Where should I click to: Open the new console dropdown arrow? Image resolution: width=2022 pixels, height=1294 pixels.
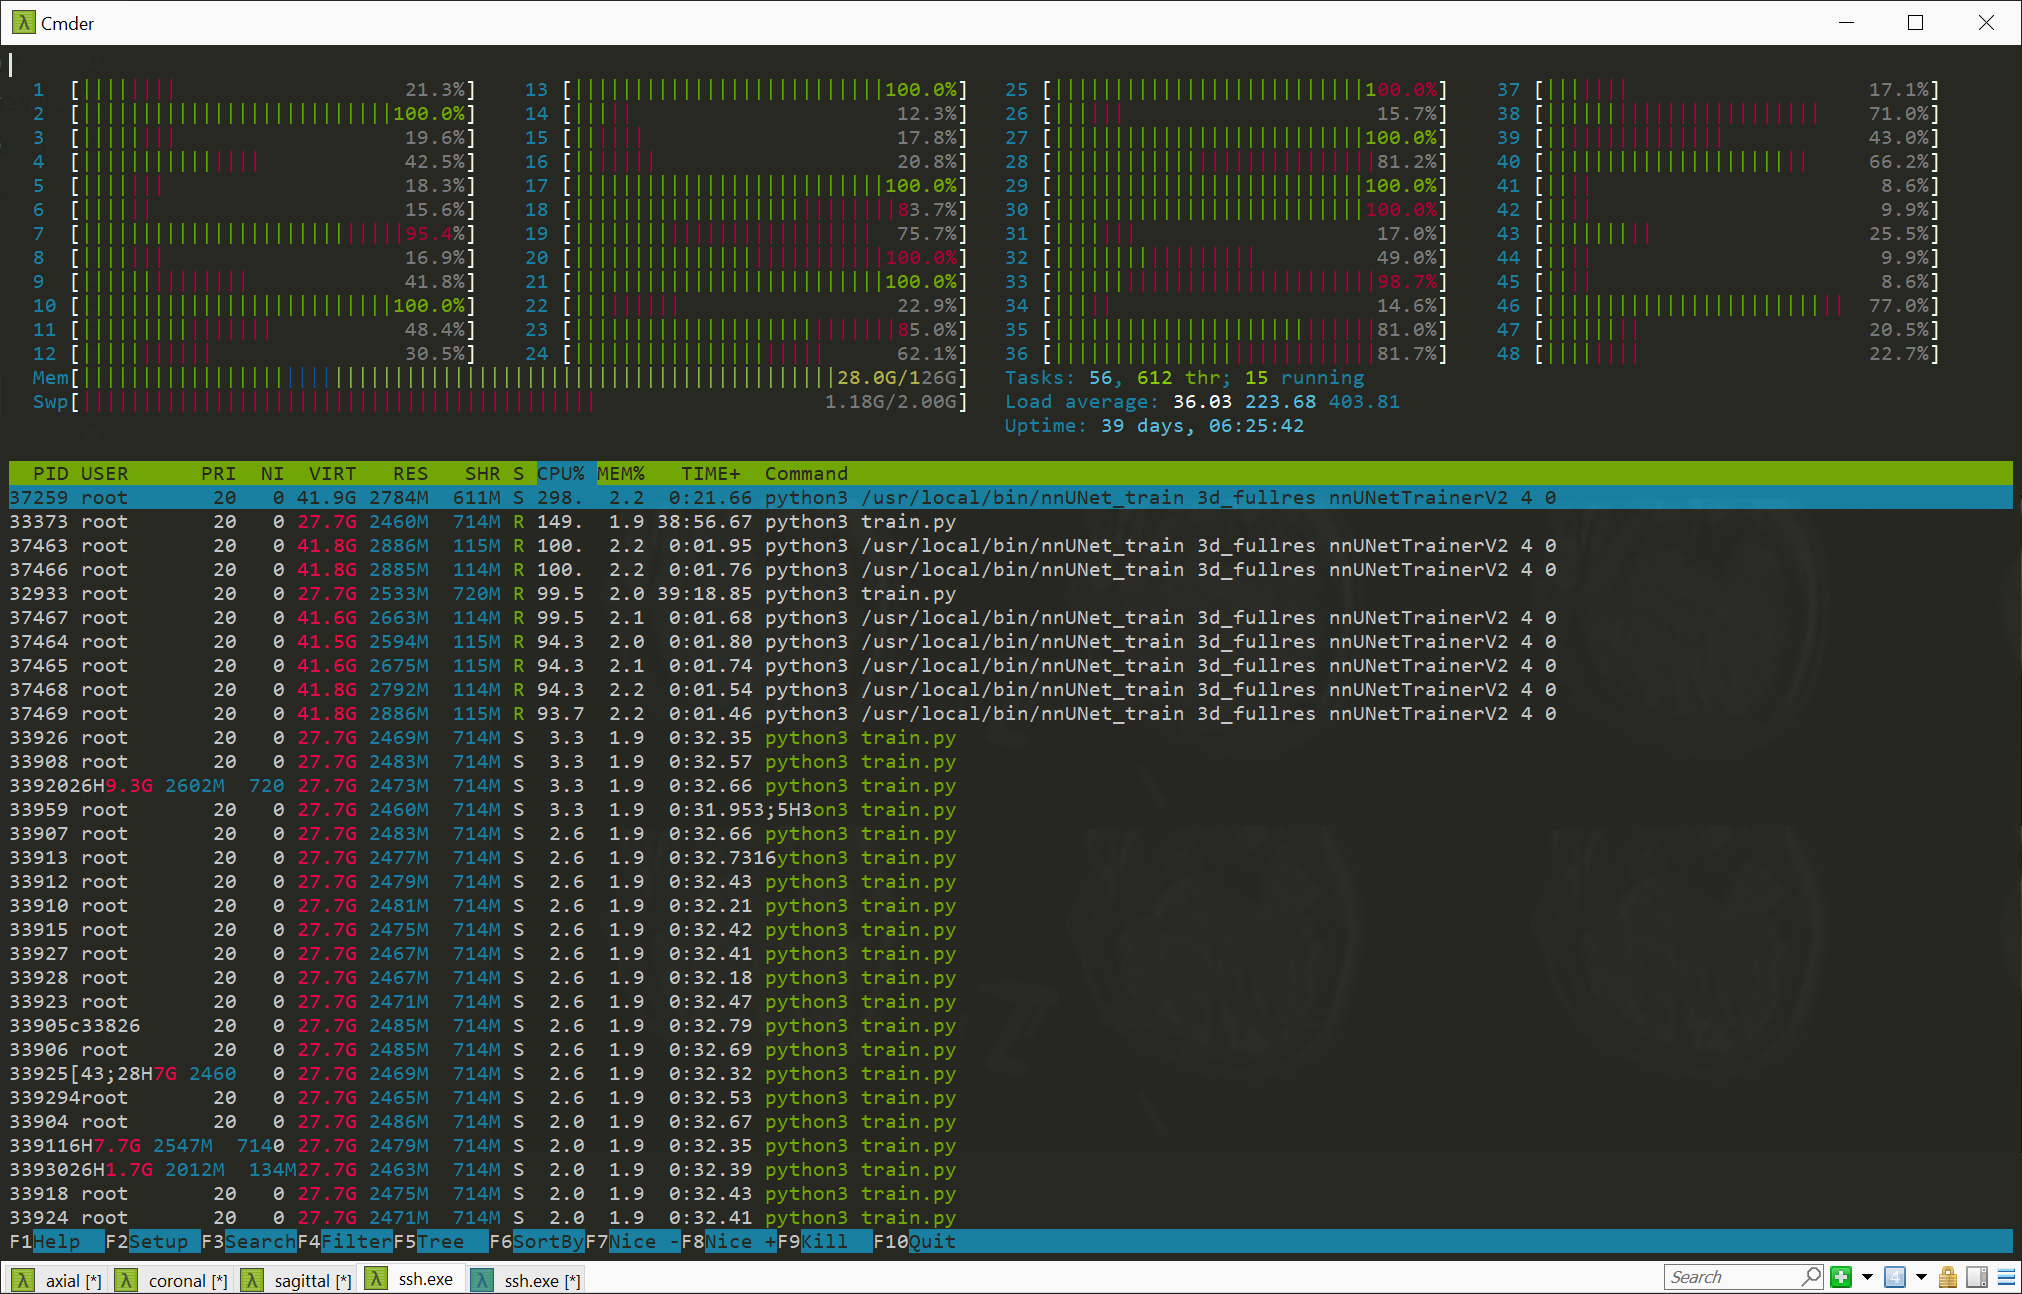tap(1868, 1277)
